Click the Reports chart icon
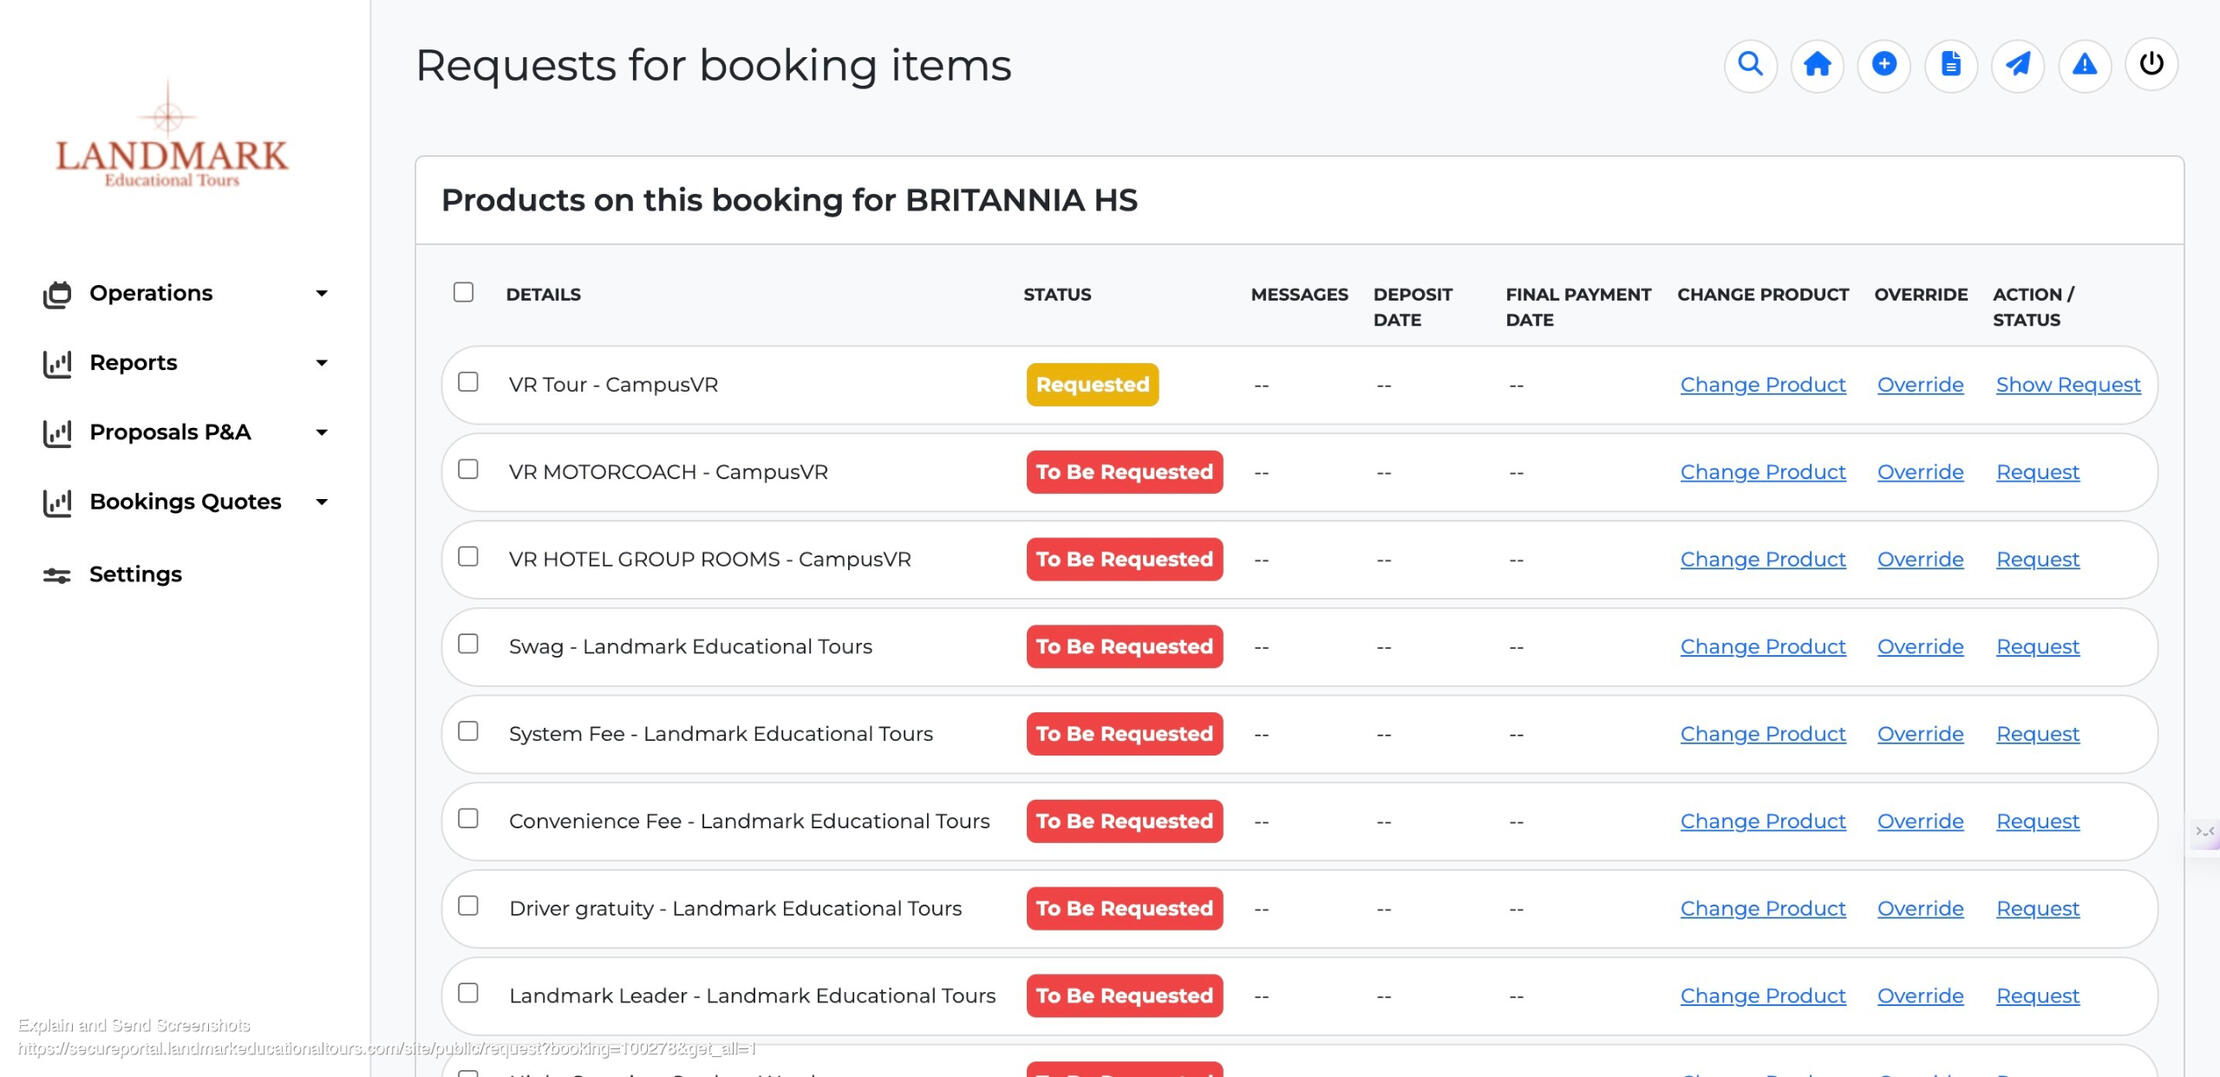Image resolution: width=2220 pixels, height=1077 pixels. click(x=57, y=363)
